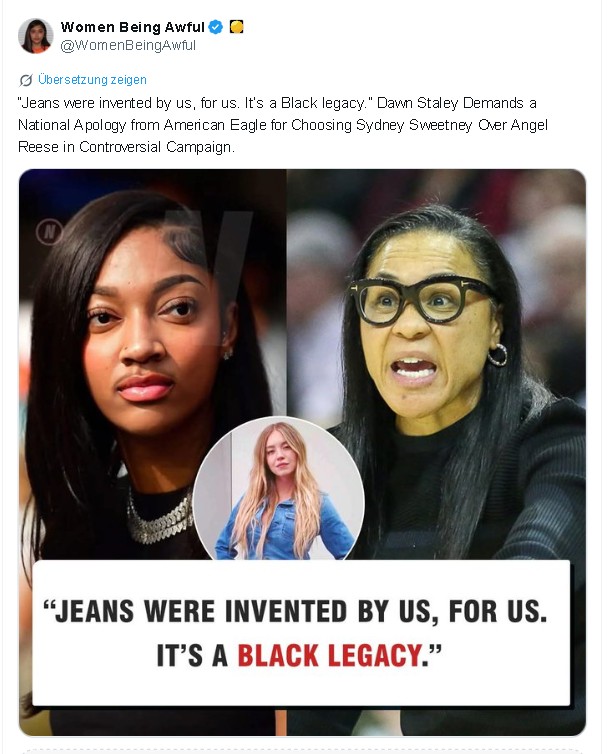608x754 pixels.
Task: Open the right photo of the woman with glasses
Action: [436, 365]
